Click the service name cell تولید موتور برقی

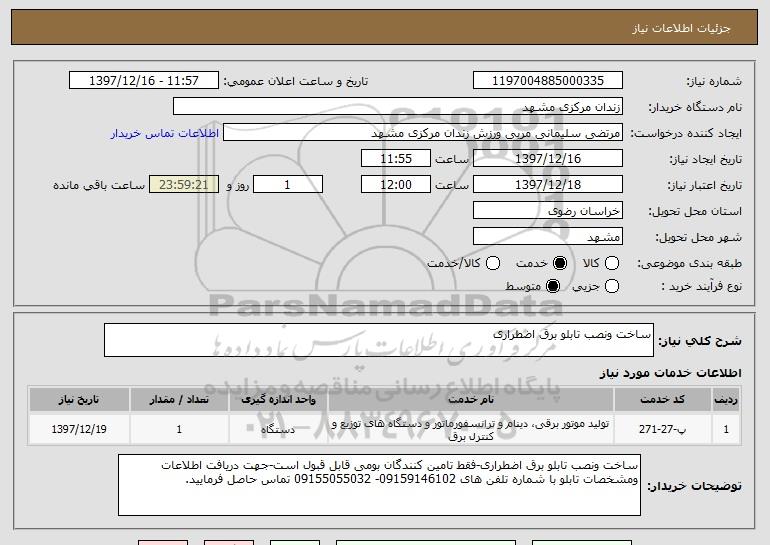pyautogui.click(x=471, y=430)
